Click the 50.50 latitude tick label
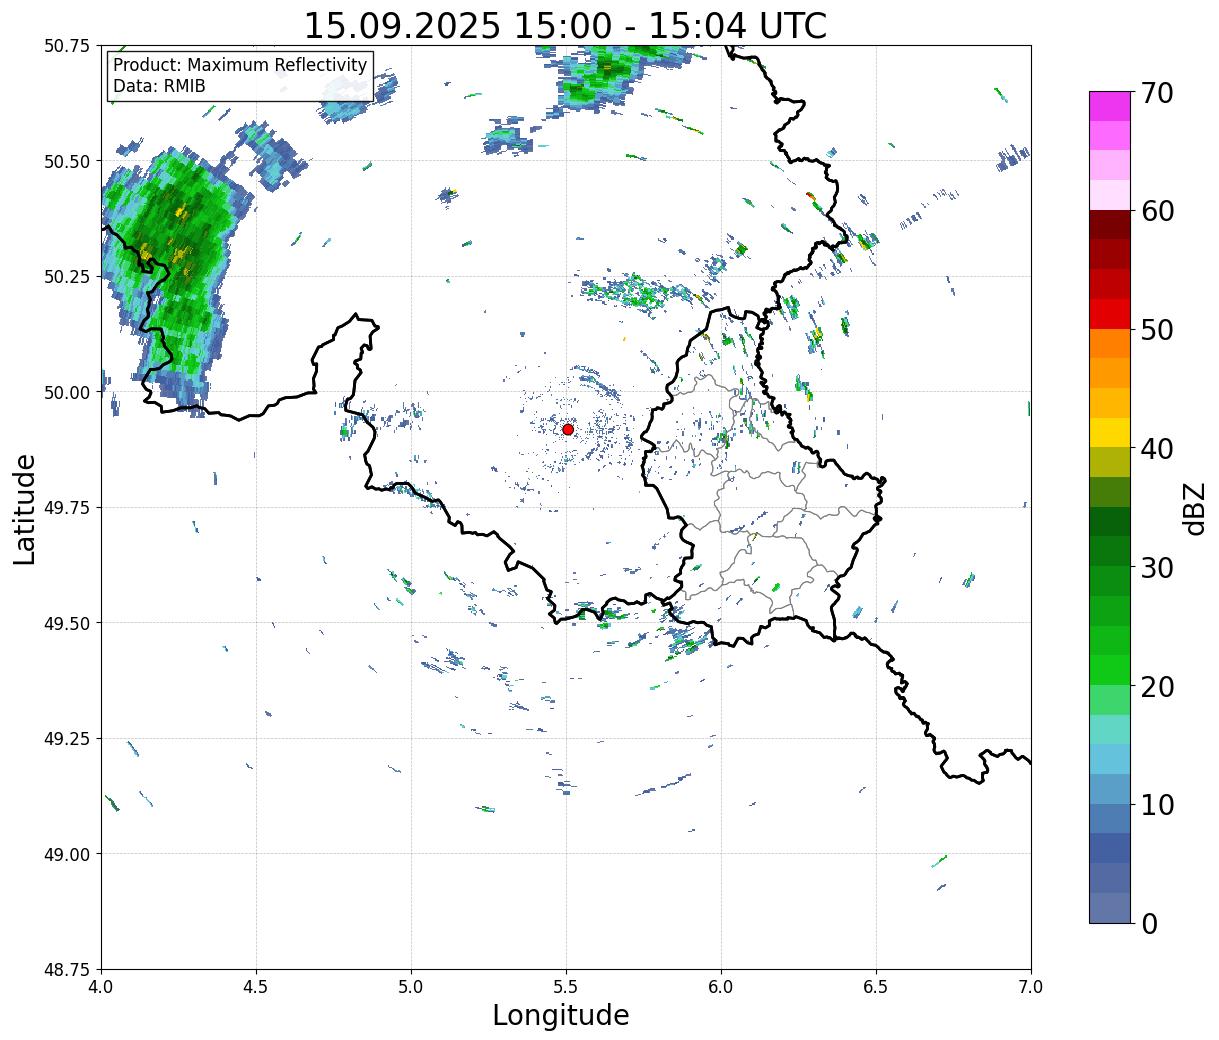 pyautogui.click(x=67, y=161)
